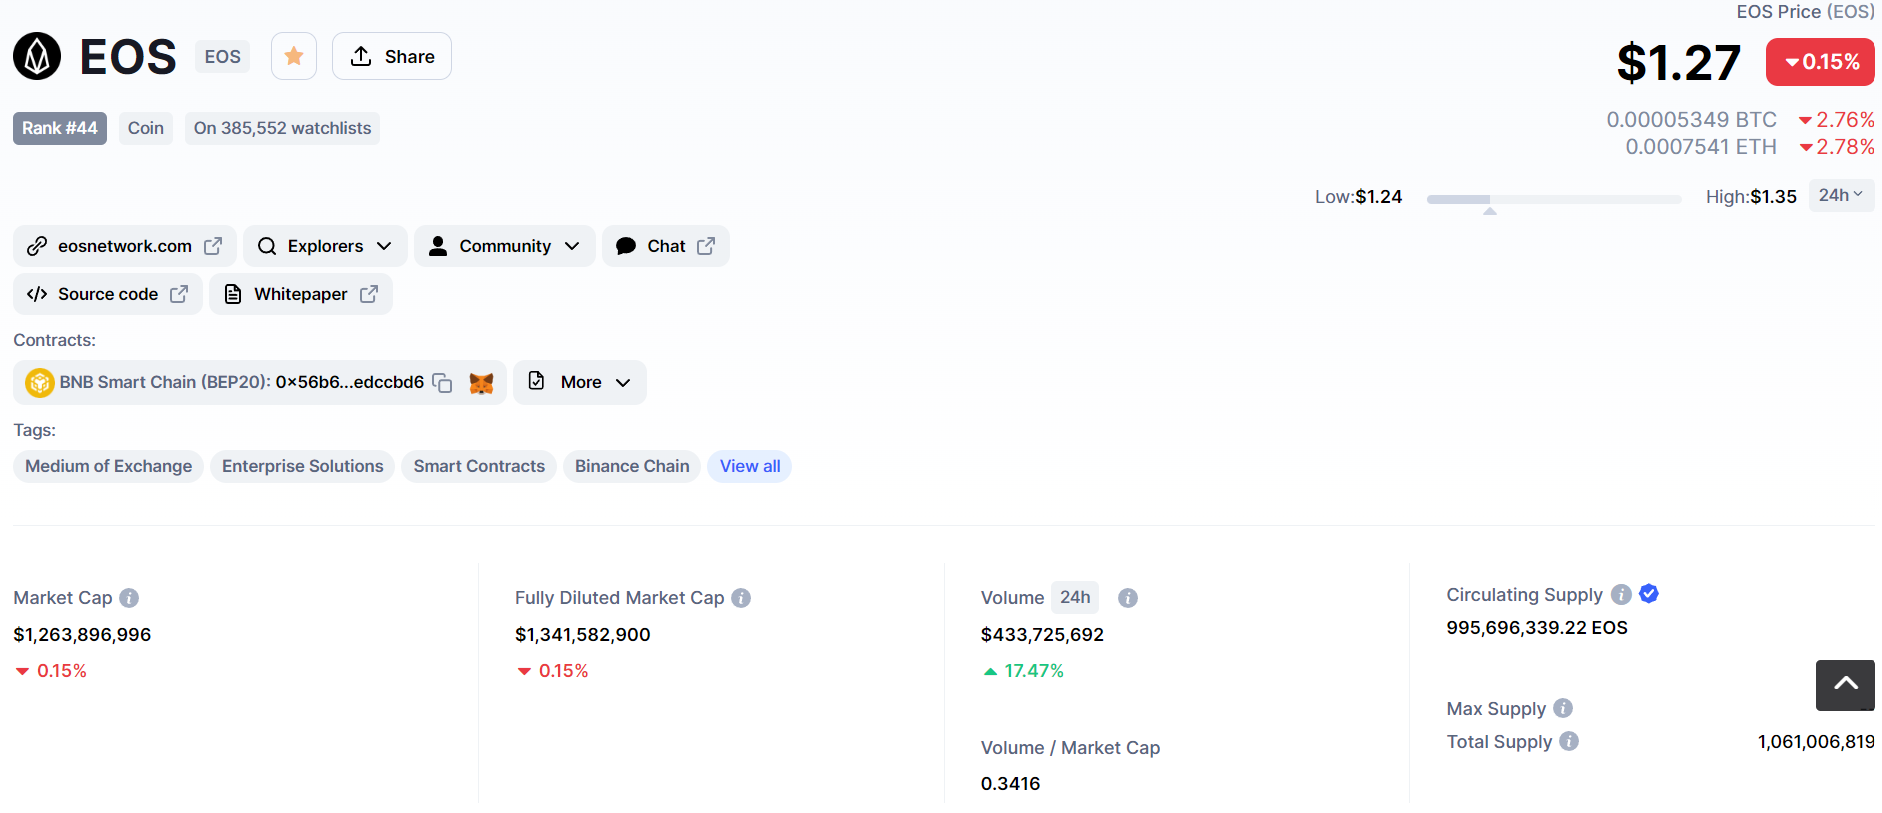1882x813 pixels.
Task: Click the Coin tag
Action: 146,128
